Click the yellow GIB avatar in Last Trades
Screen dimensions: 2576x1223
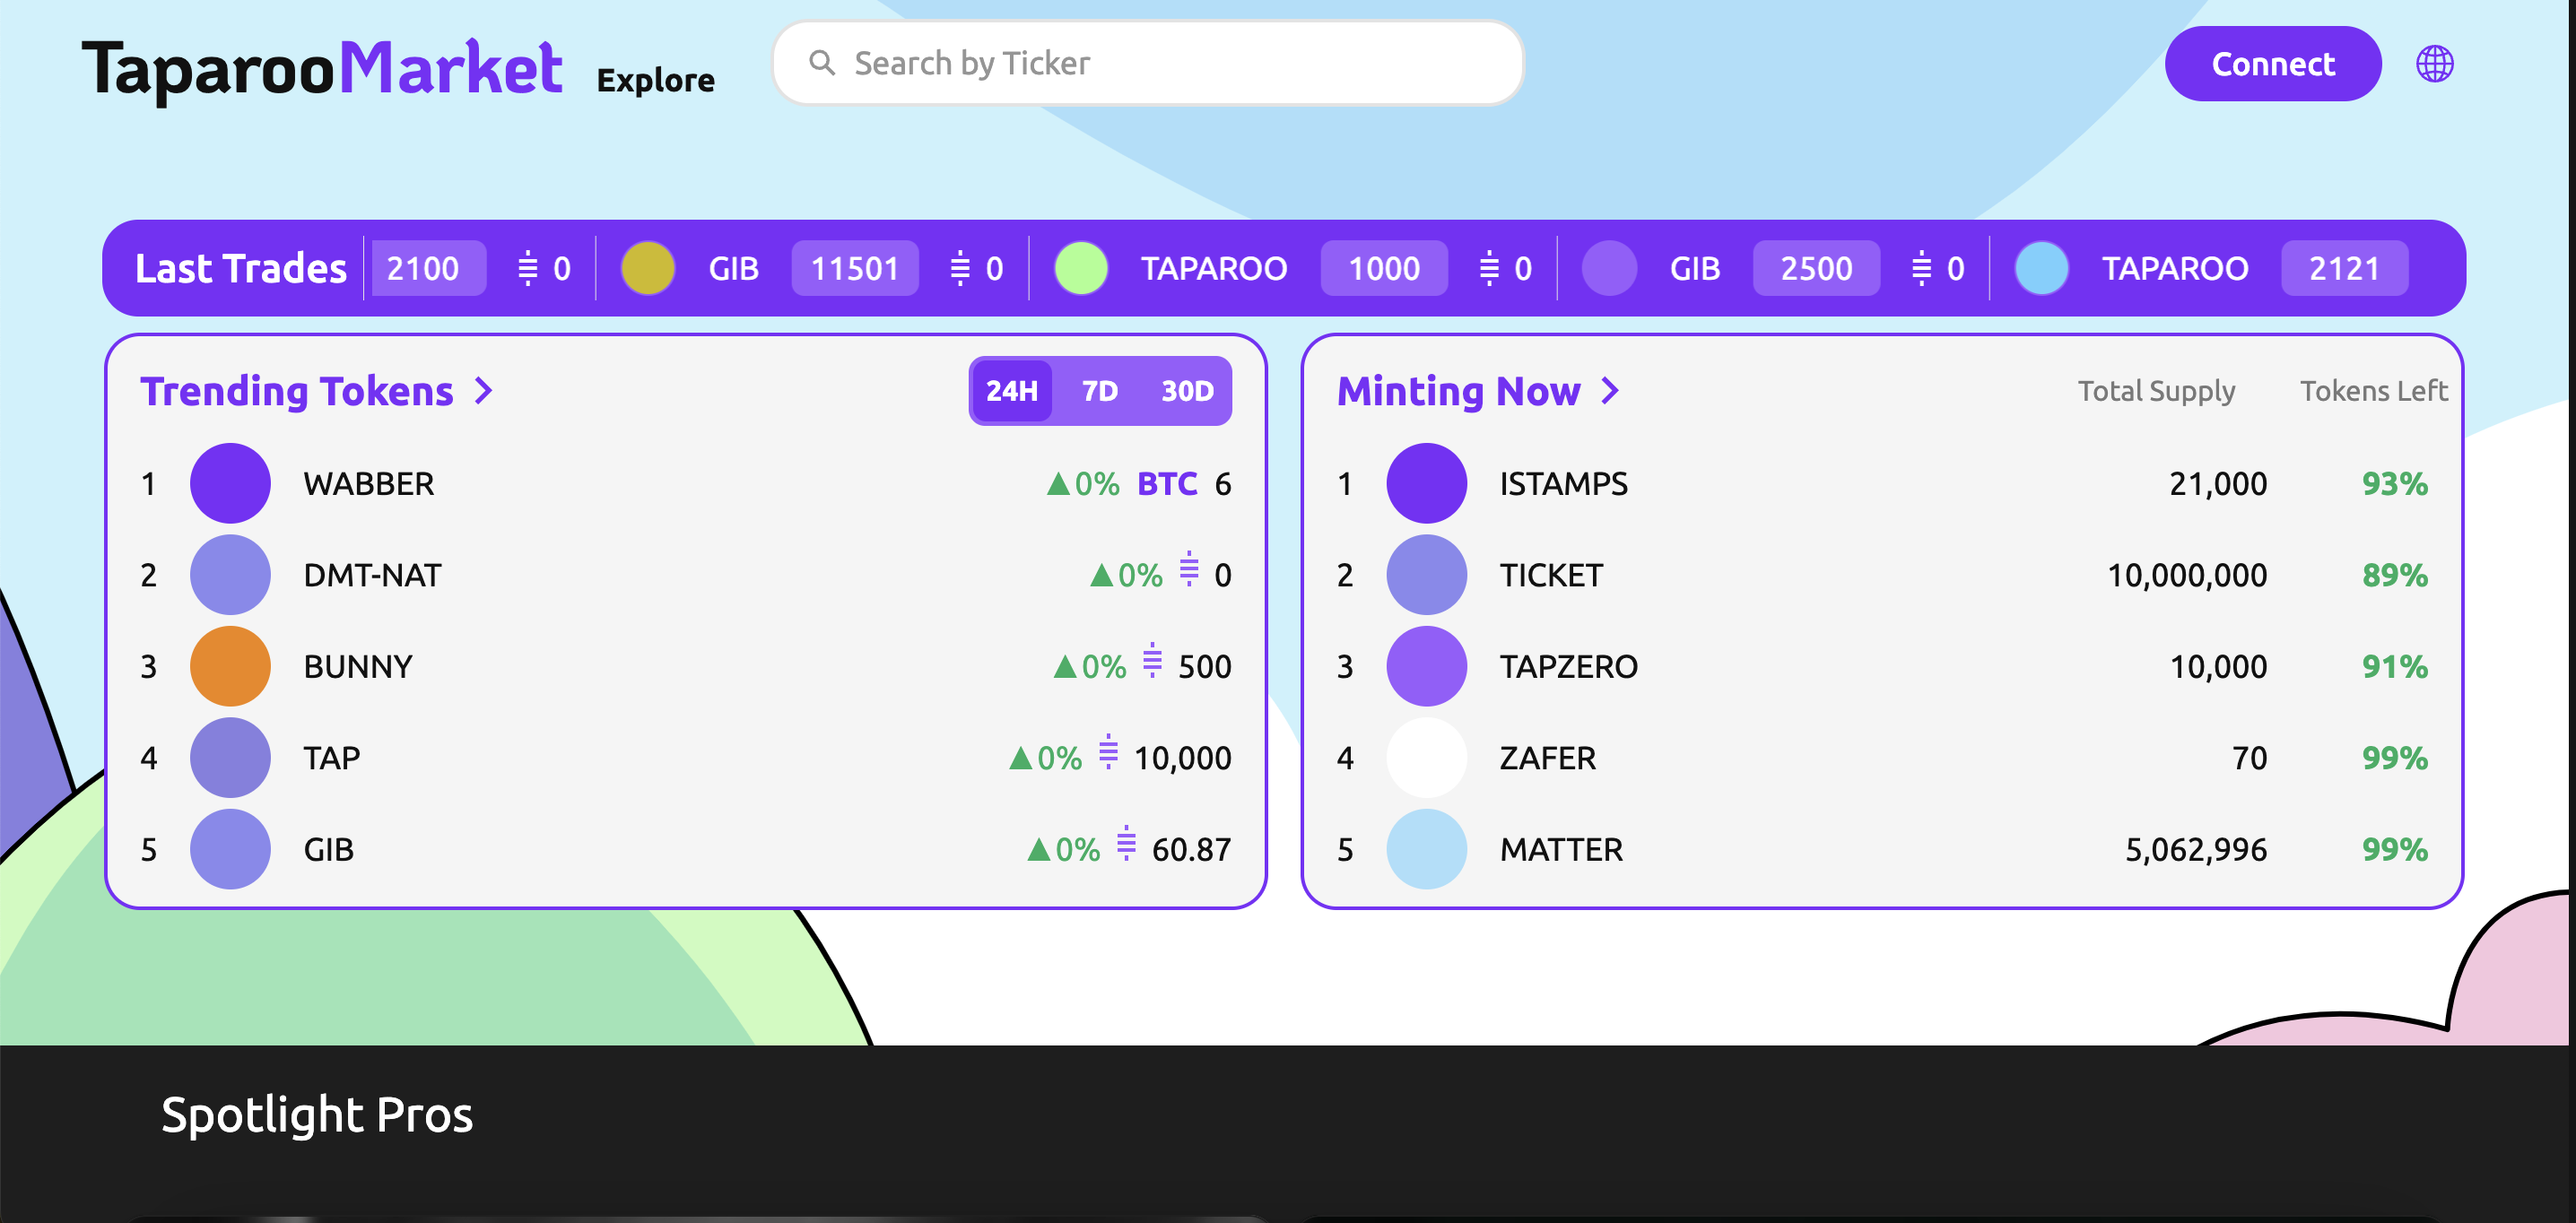click(648, 268)
